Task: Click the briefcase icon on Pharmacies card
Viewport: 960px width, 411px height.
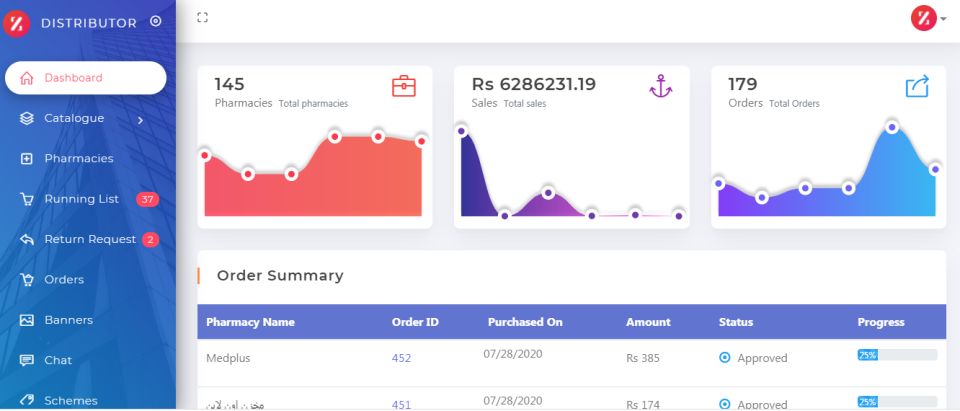Action: pos(403,87)
